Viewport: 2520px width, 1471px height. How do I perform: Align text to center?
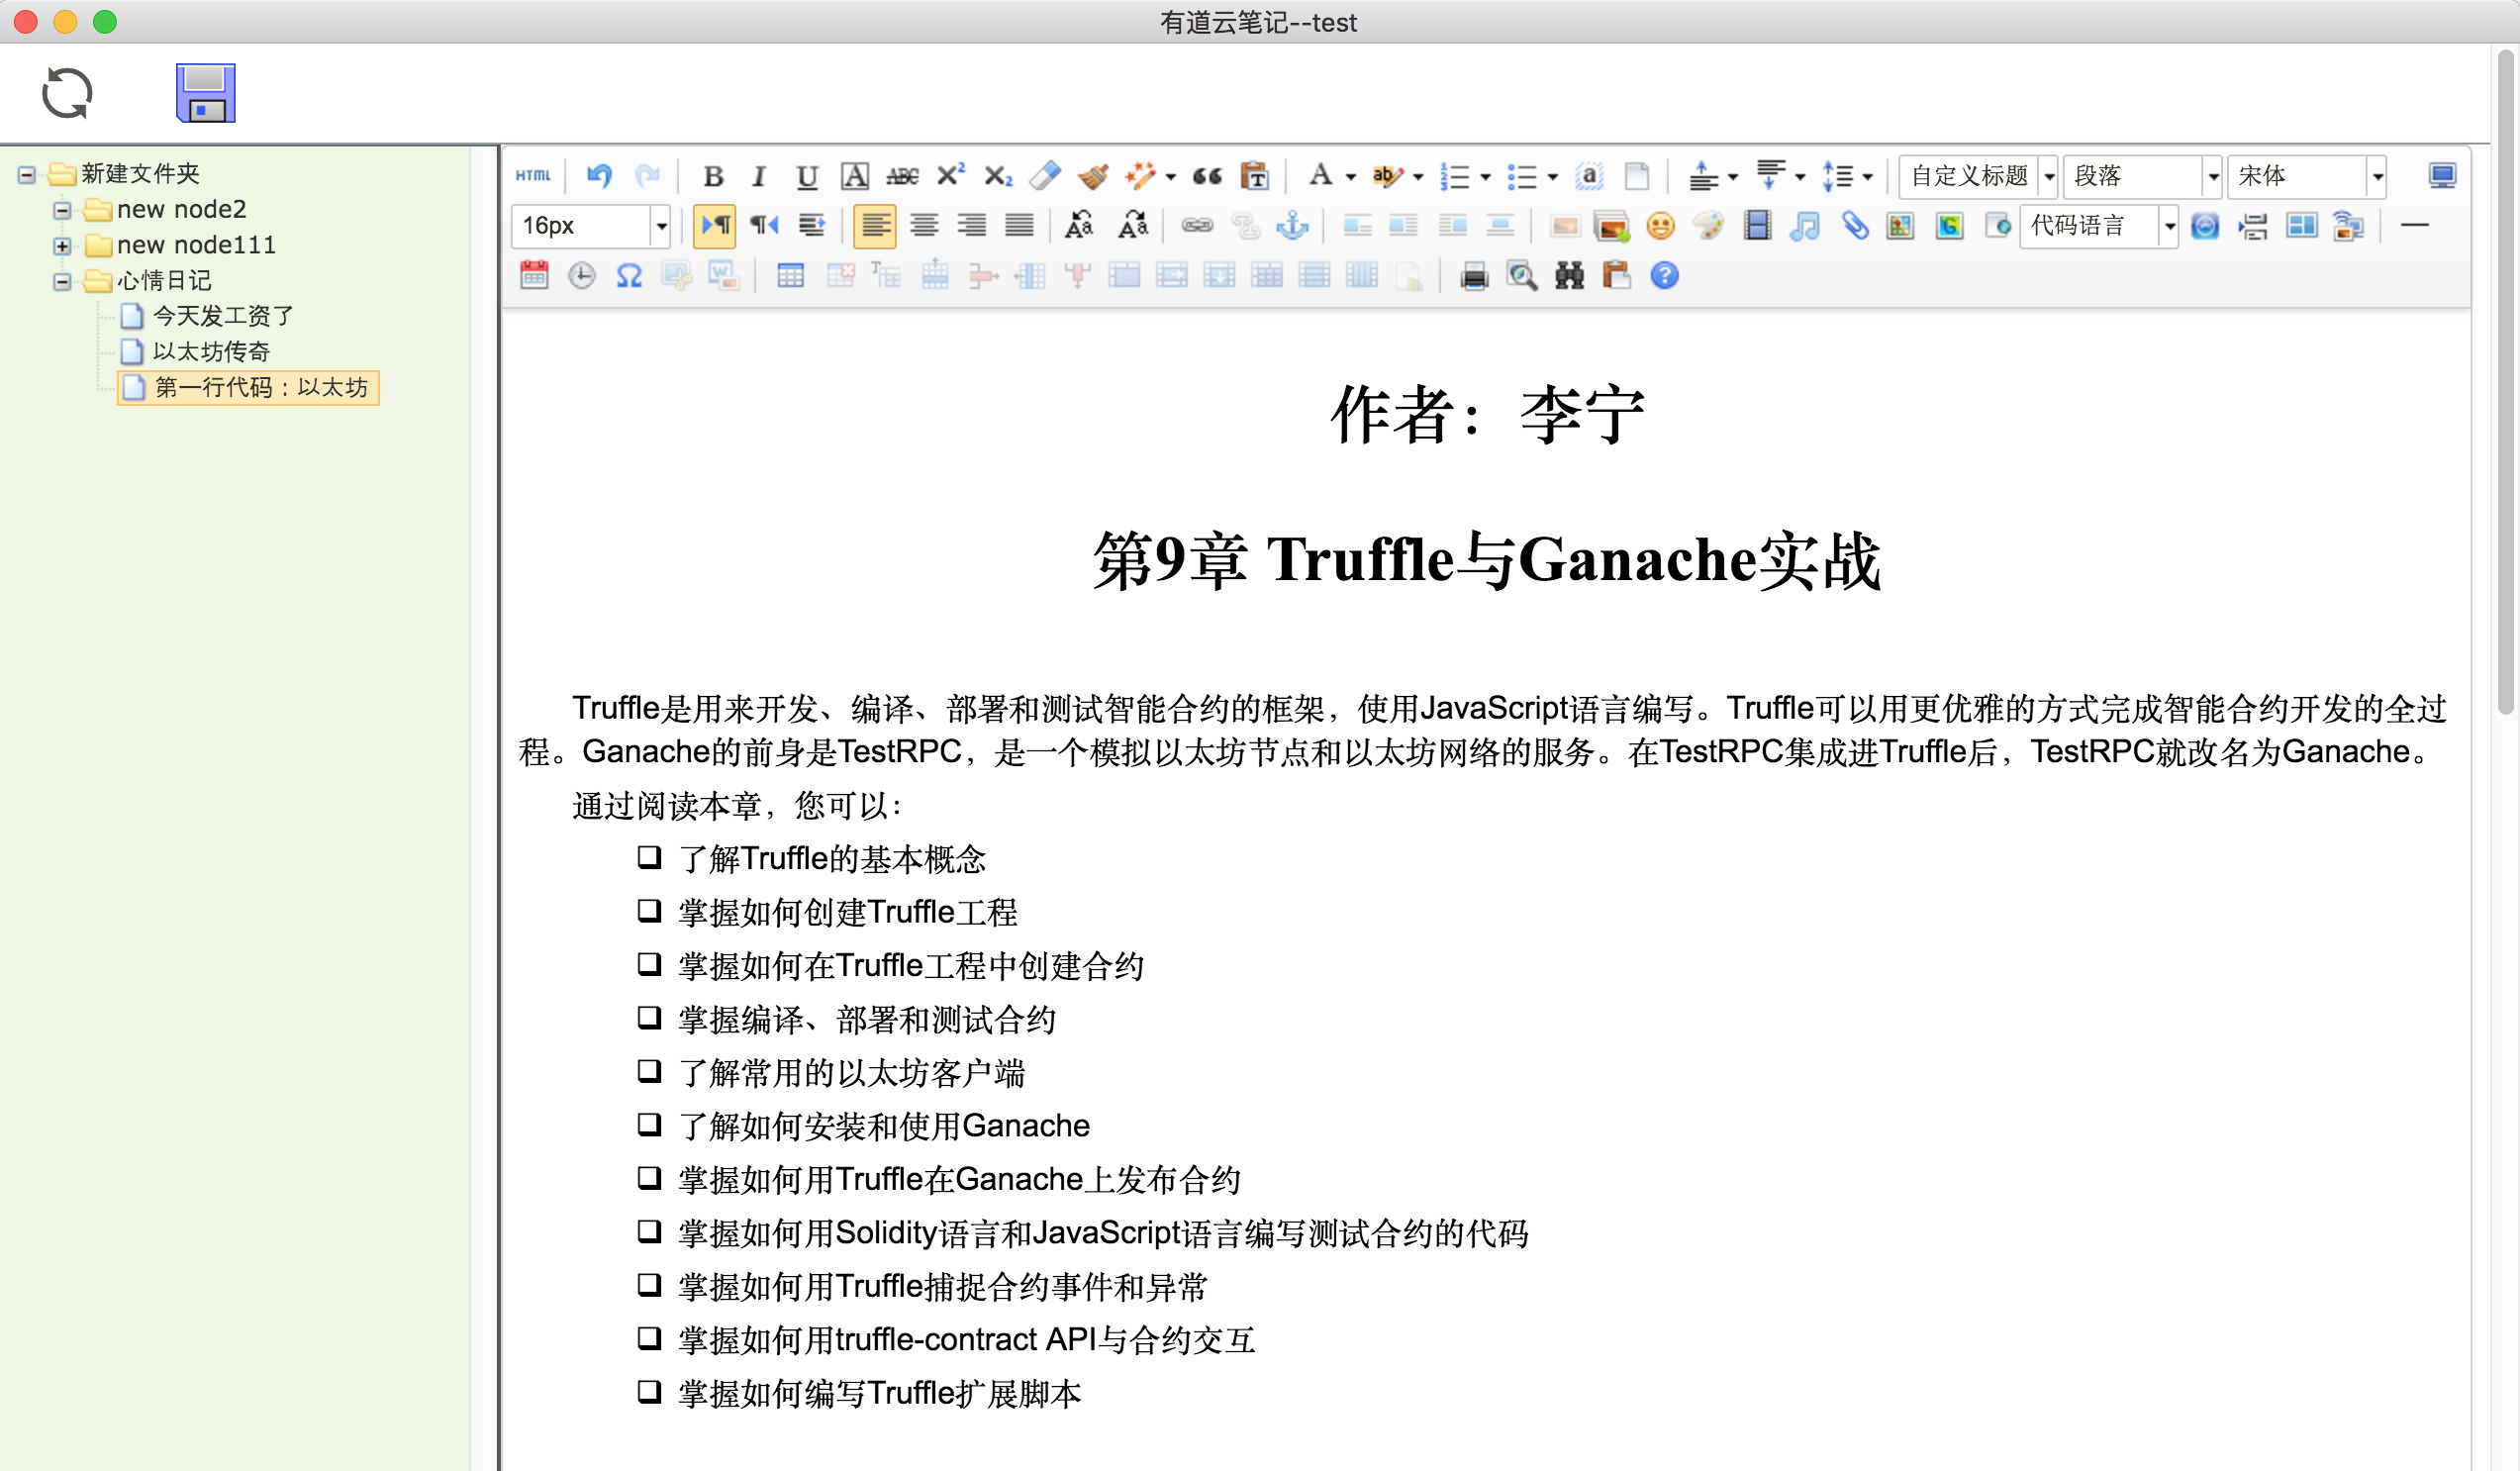point(924,226)
